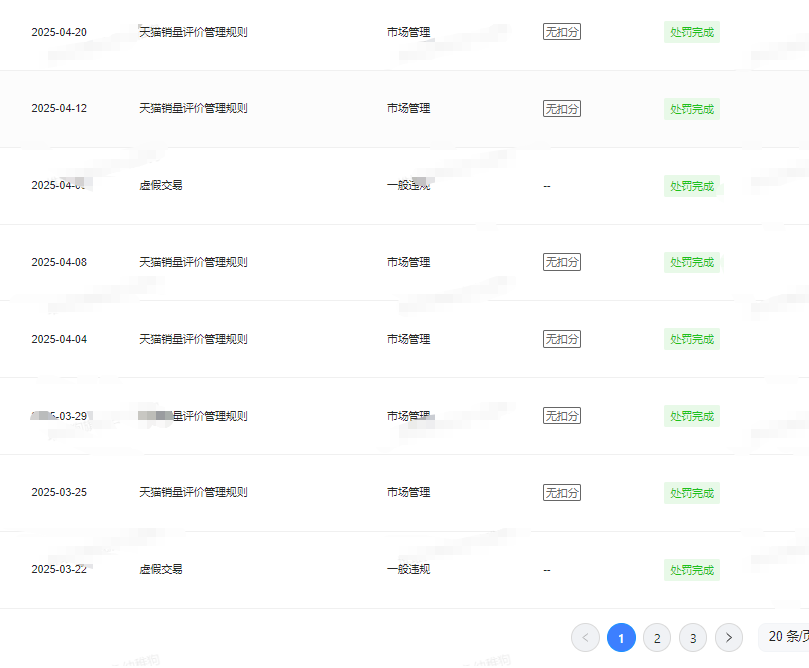The image size is (809, 668).
Task: Click 一般违规 in the 2025-03-22 row
Action: click(x=408, y=569)
